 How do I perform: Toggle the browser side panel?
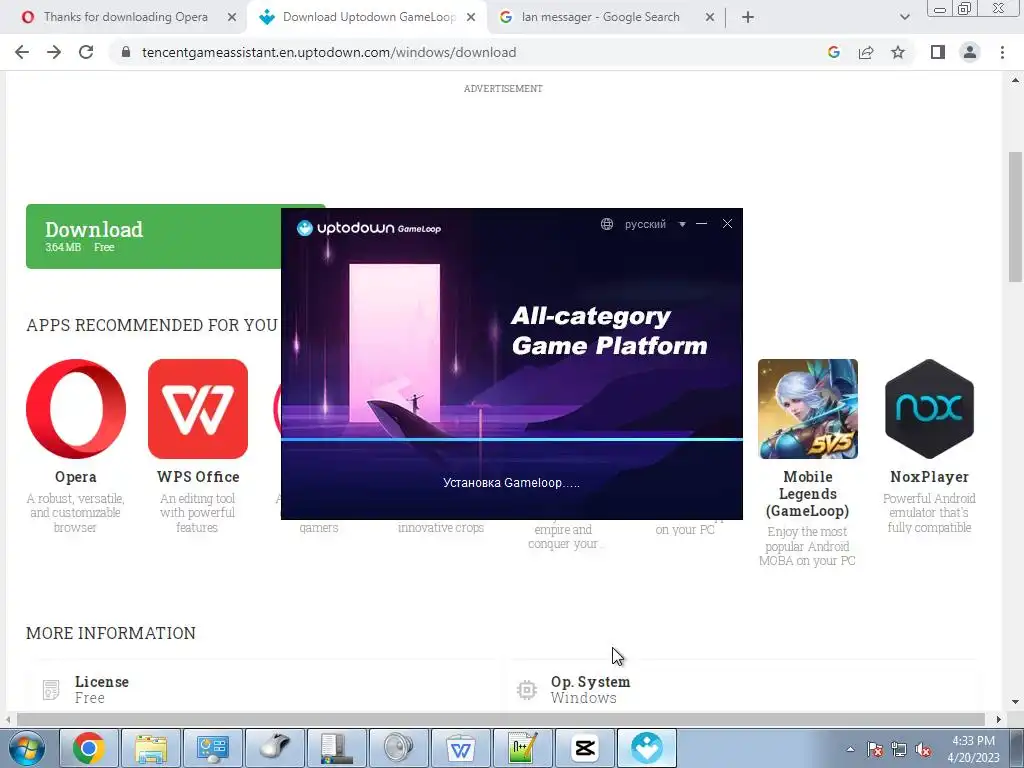[x=938, y=52]
